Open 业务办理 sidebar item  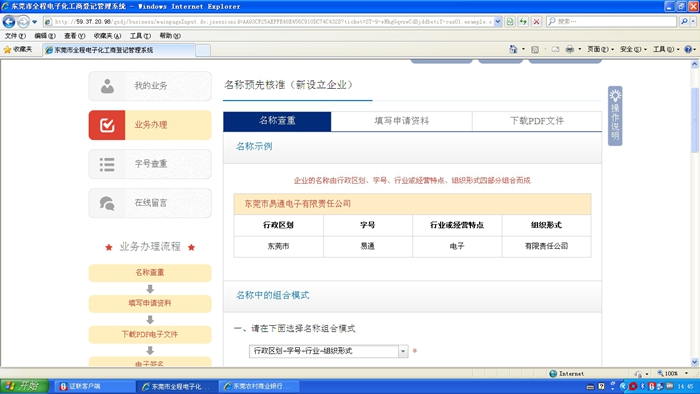pos(150,125)
